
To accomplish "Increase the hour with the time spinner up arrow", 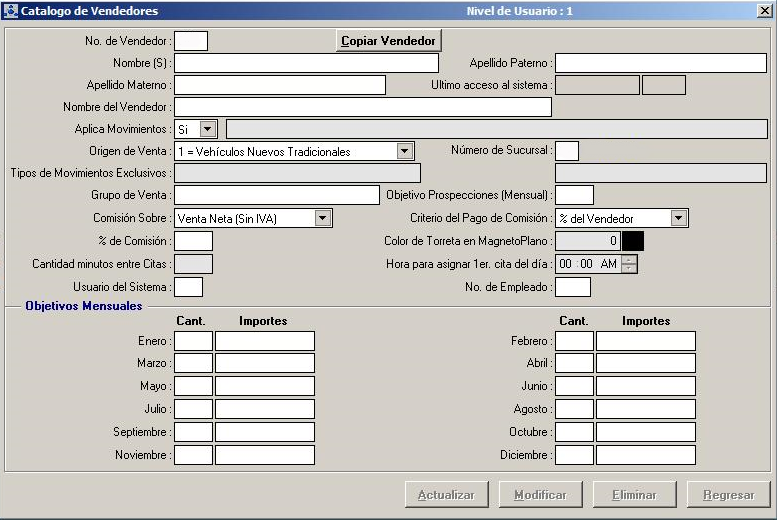I will pyautogui.click(x=628, y=259).
